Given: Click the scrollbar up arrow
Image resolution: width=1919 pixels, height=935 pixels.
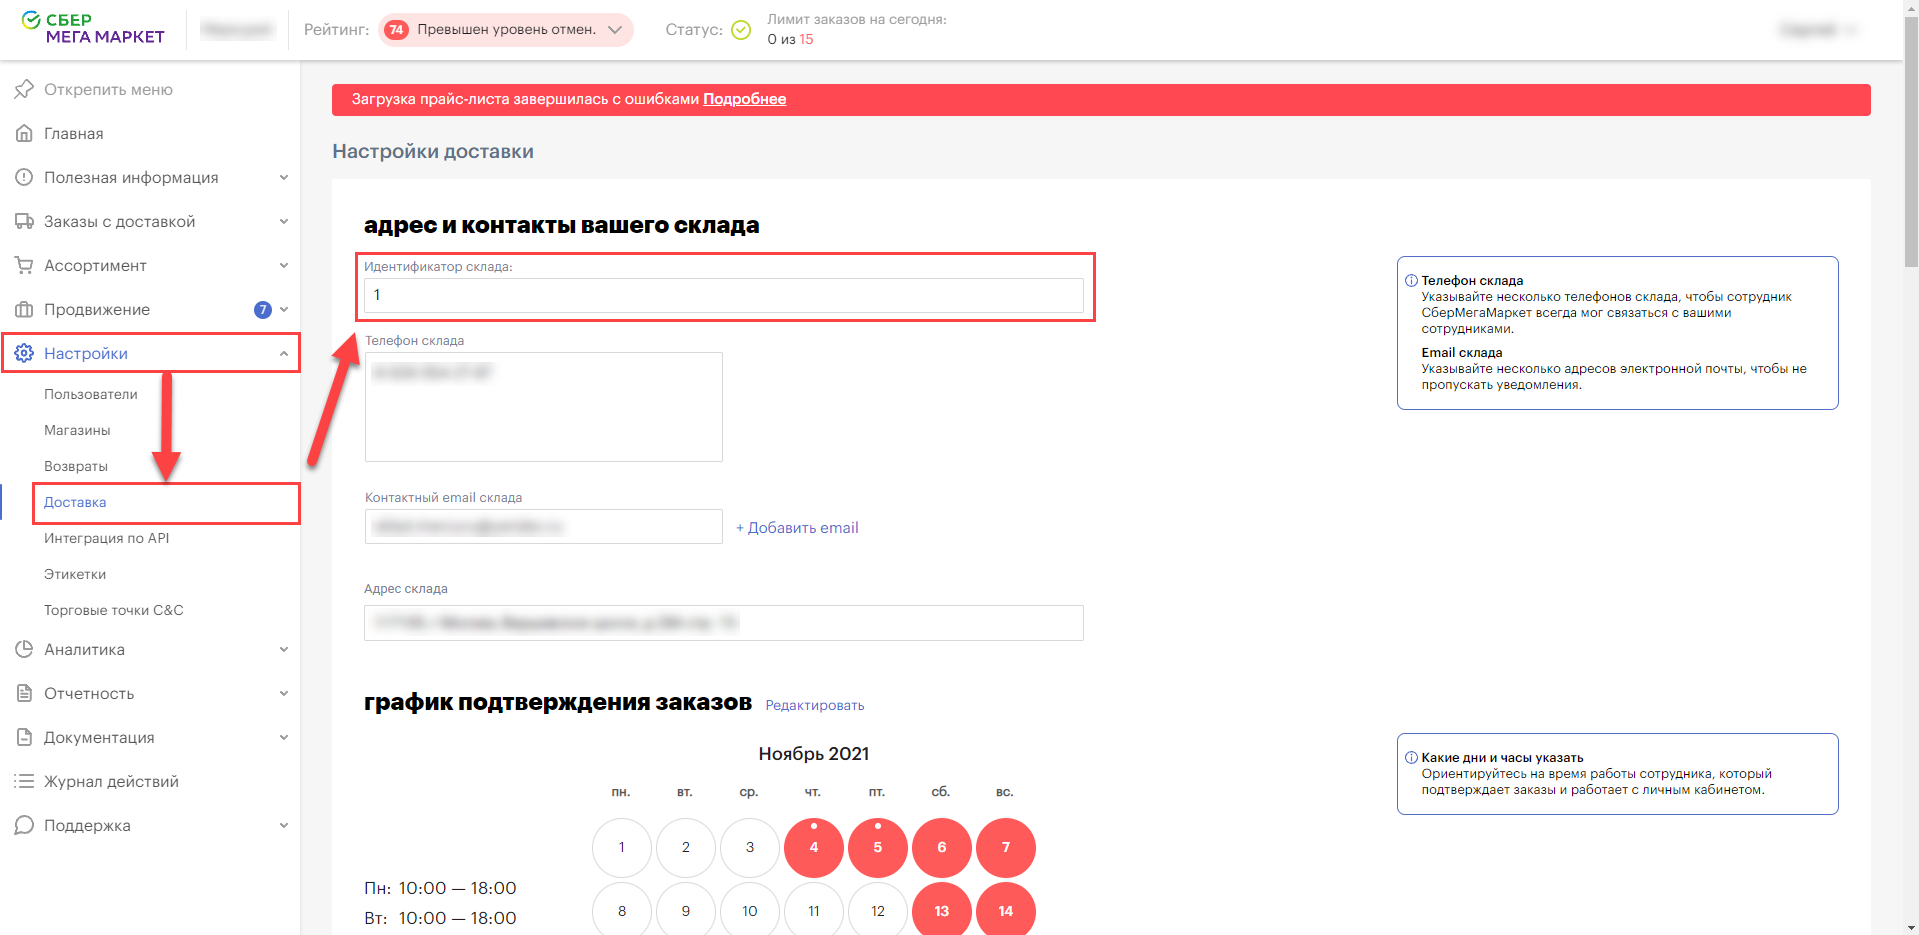Looking at the screenshot, I should click(x=1911, y=8).
